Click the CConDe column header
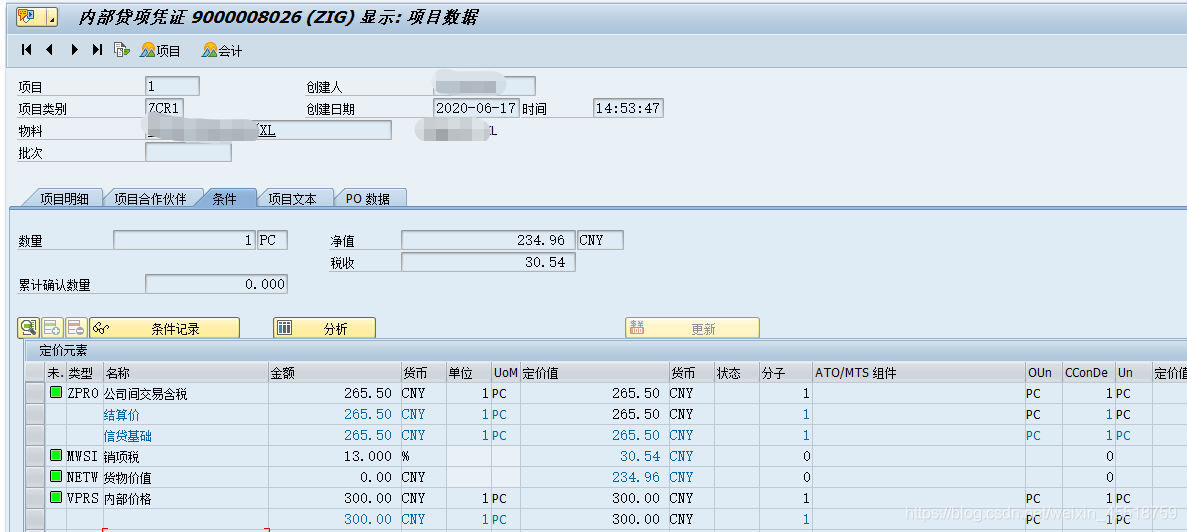 point(1088,373)
